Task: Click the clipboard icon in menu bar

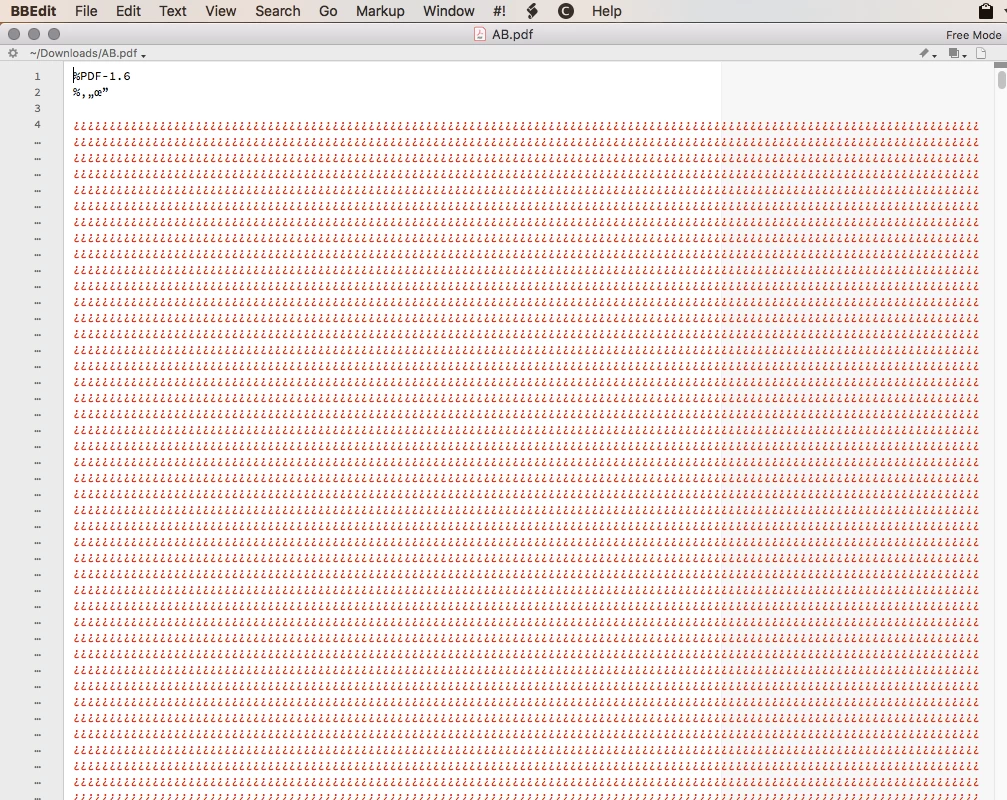Action: pyautogui.click(x=986, y=11)
